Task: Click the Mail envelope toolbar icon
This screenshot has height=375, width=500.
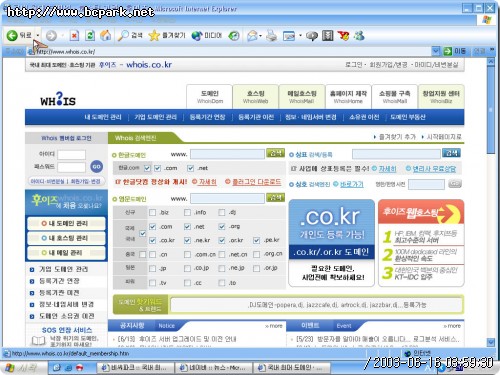Action: coord(252,35)
